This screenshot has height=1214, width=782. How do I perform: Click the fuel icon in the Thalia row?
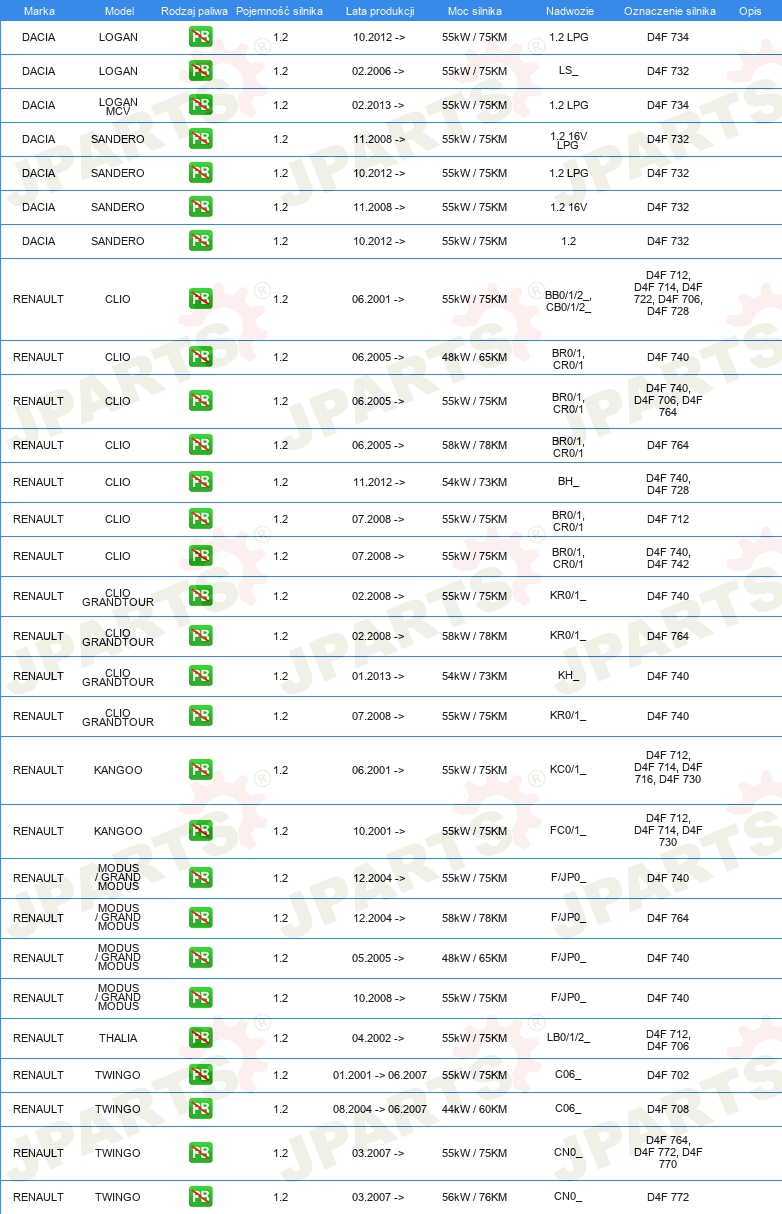pyautogui.click(x=200, y=1038)
